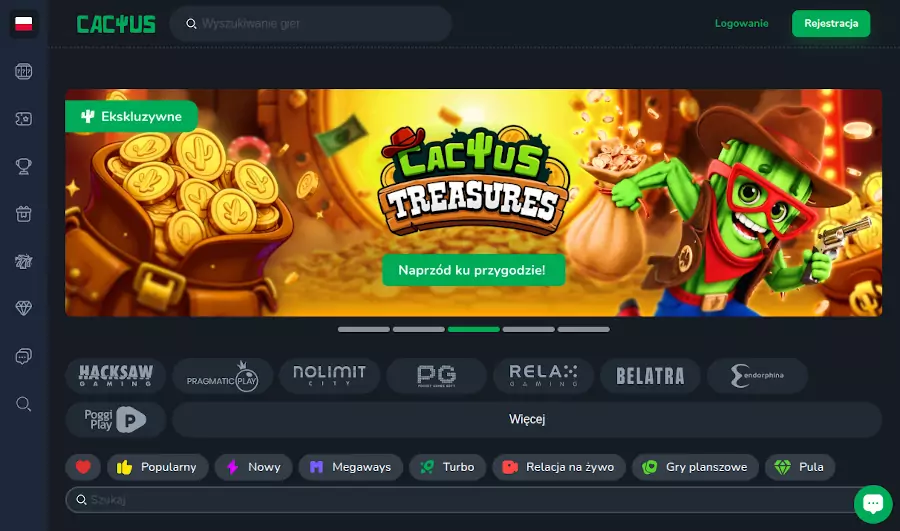Open the gift box bonuses icon

coord(24,214)
